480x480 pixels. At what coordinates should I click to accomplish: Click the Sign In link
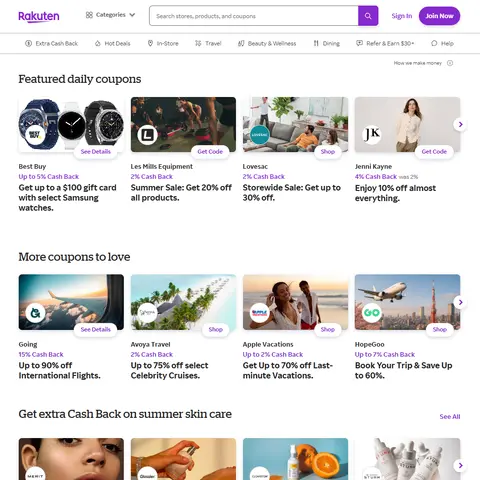[x=402, y=16]
